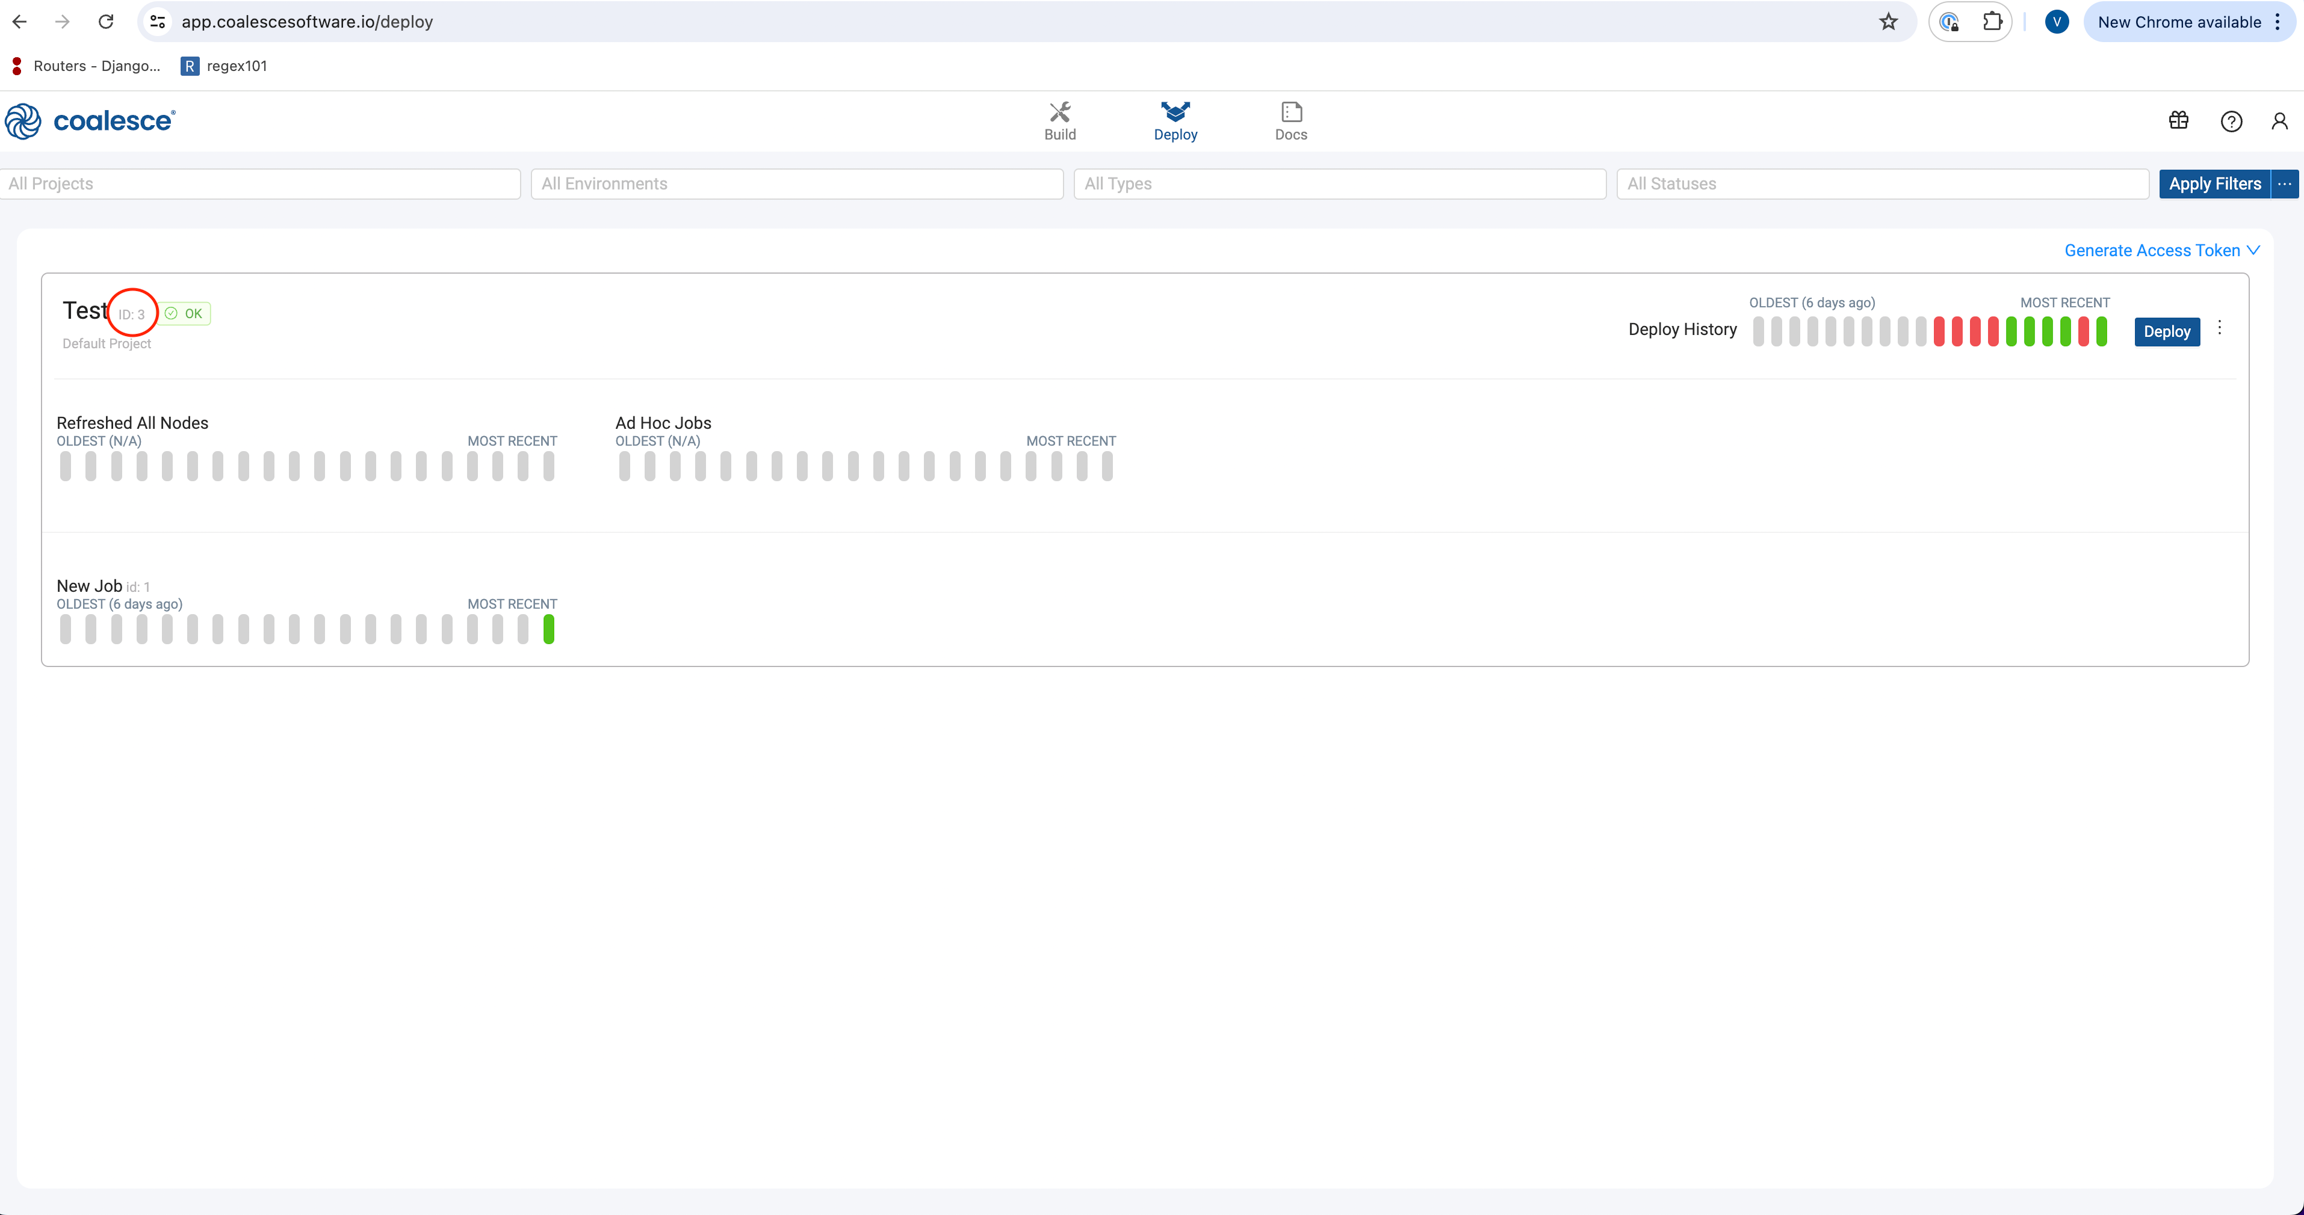Viewport: 2304px width, 1215px height.
Task: Open the All Projects filter dropdown
Action: coord(260,184)
